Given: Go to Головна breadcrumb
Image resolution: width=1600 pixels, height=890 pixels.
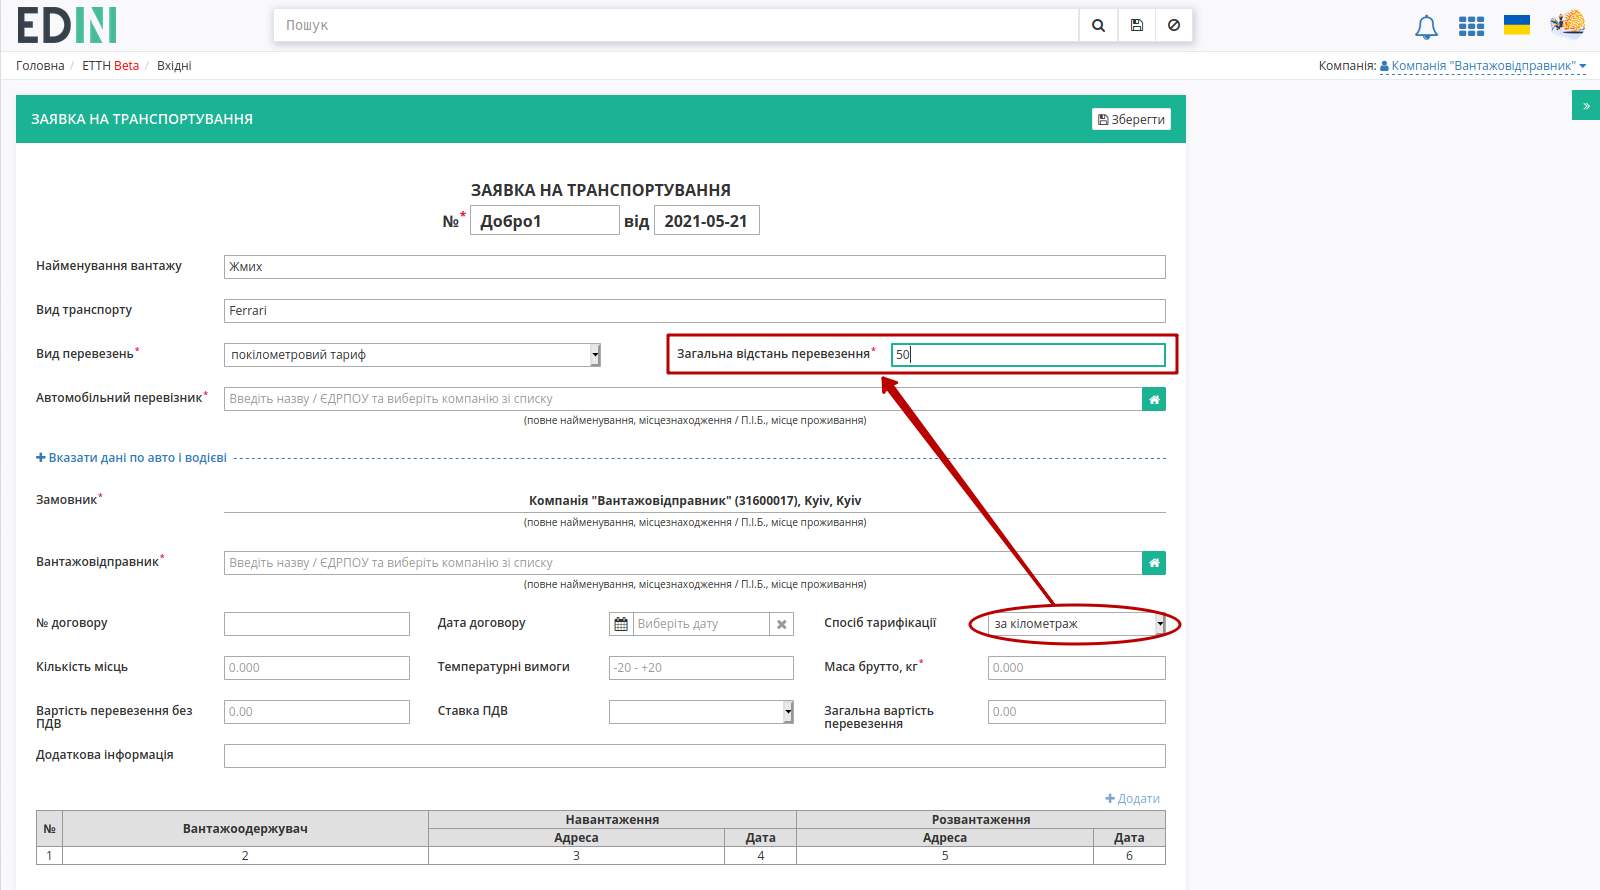Looking at the screenshot, I should [x=40, y=66].
